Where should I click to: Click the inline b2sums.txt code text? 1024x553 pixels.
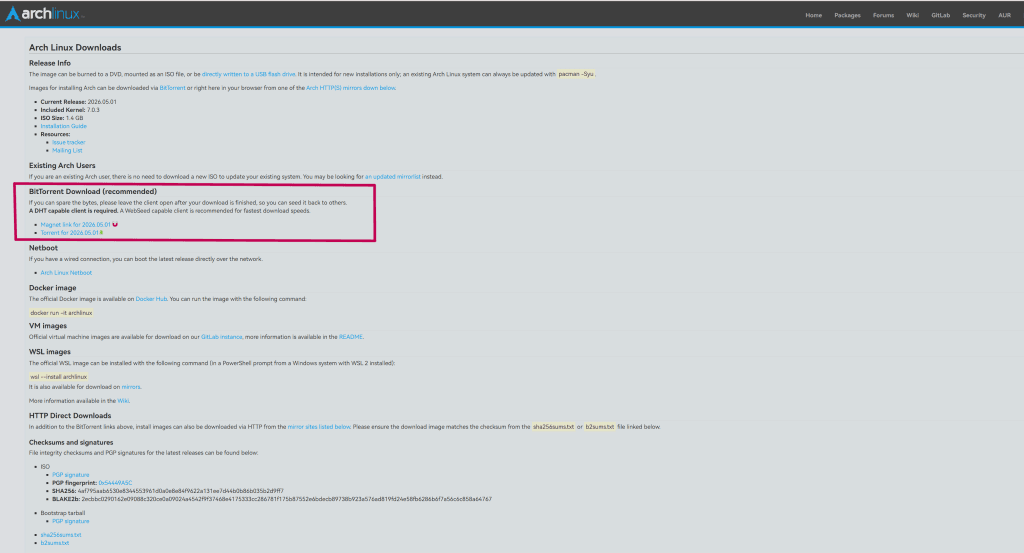click(x=600, y=427)
